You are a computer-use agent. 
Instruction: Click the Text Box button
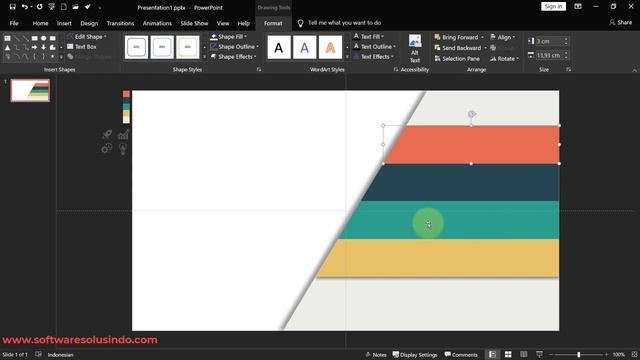click(82, 47)
